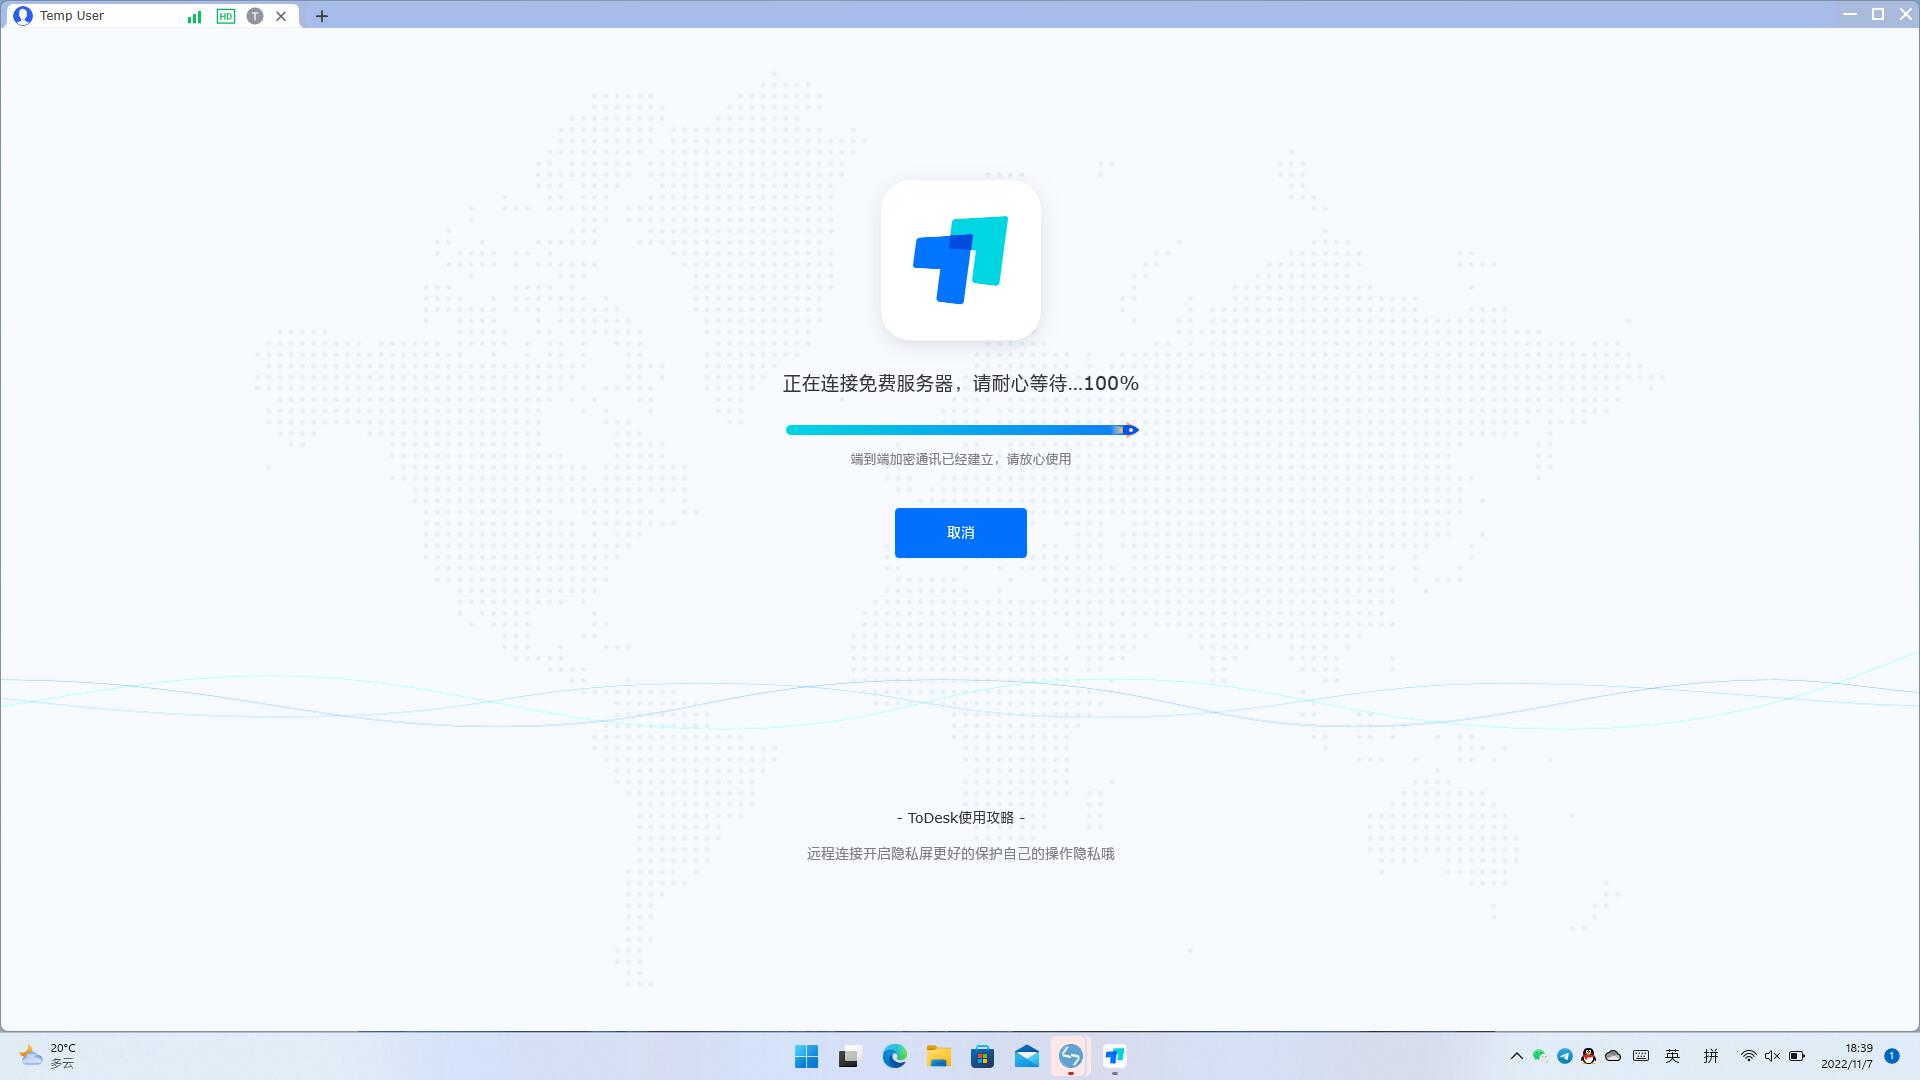Open the touch keyboard tray icon

(1641, 1056)
